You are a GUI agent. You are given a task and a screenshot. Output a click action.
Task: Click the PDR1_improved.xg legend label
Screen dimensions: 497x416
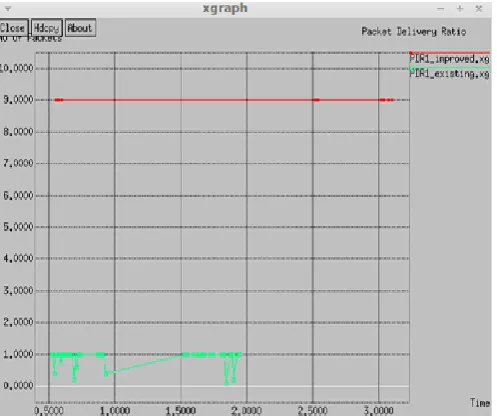[449, 59]
